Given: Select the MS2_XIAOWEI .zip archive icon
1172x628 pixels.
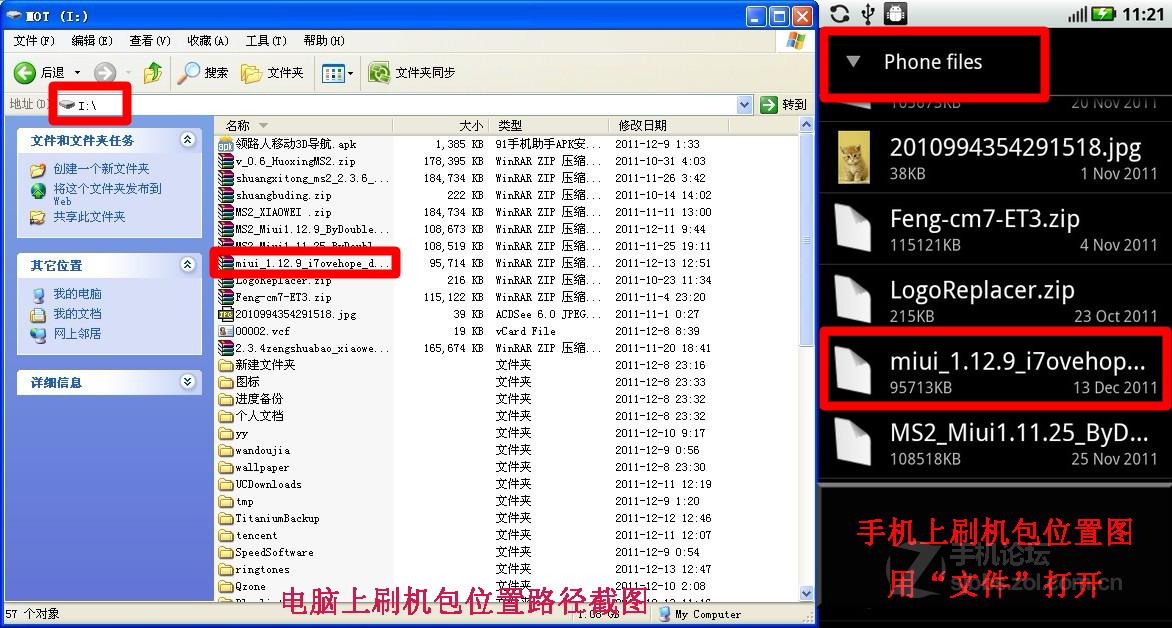Looking at the screenshot, I should coord(226,212).
